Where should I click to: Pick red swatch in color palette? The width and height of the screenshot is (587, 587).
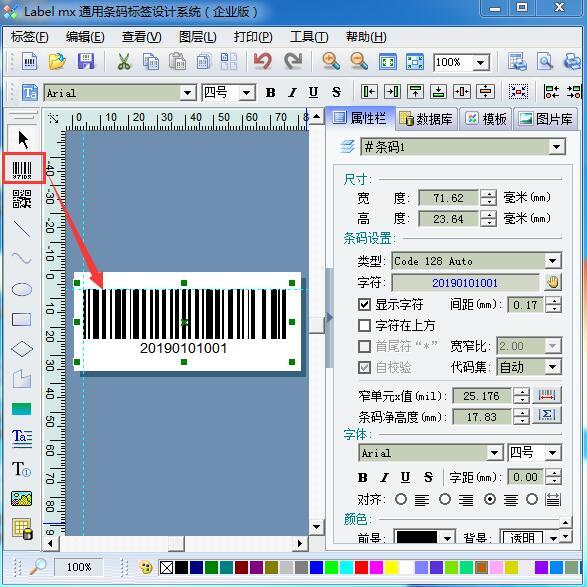click(x=361, y=567)
